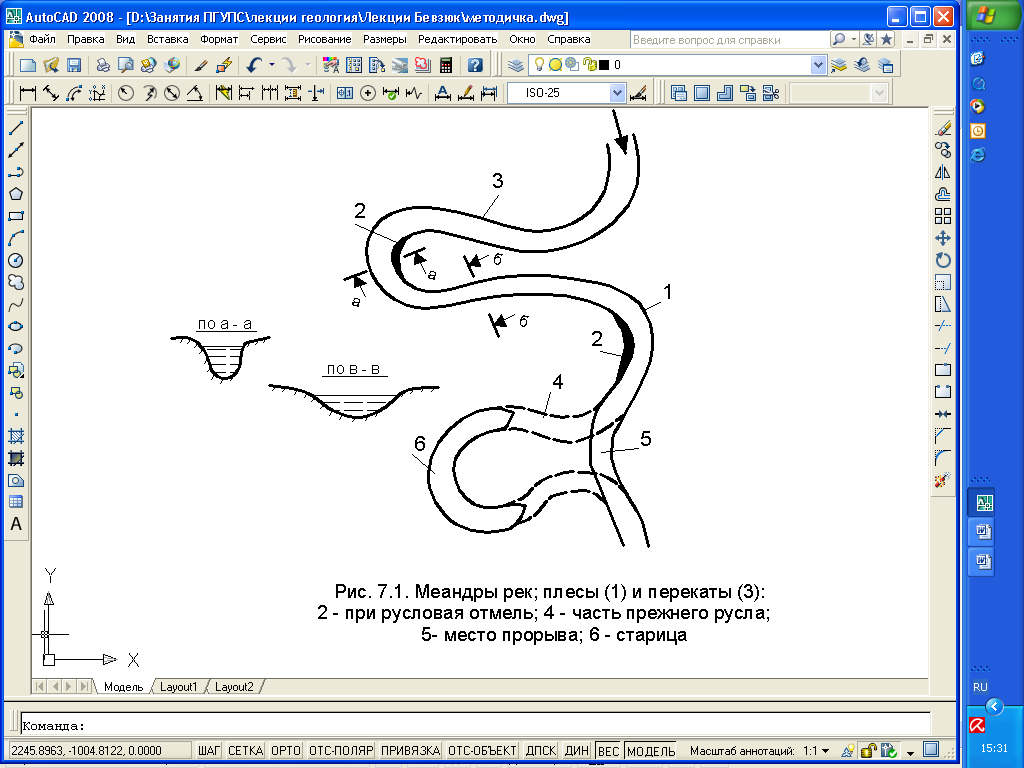Select the Circle draw tool
This screenshot has height=768, width=1024.
[x=16, y=261]
